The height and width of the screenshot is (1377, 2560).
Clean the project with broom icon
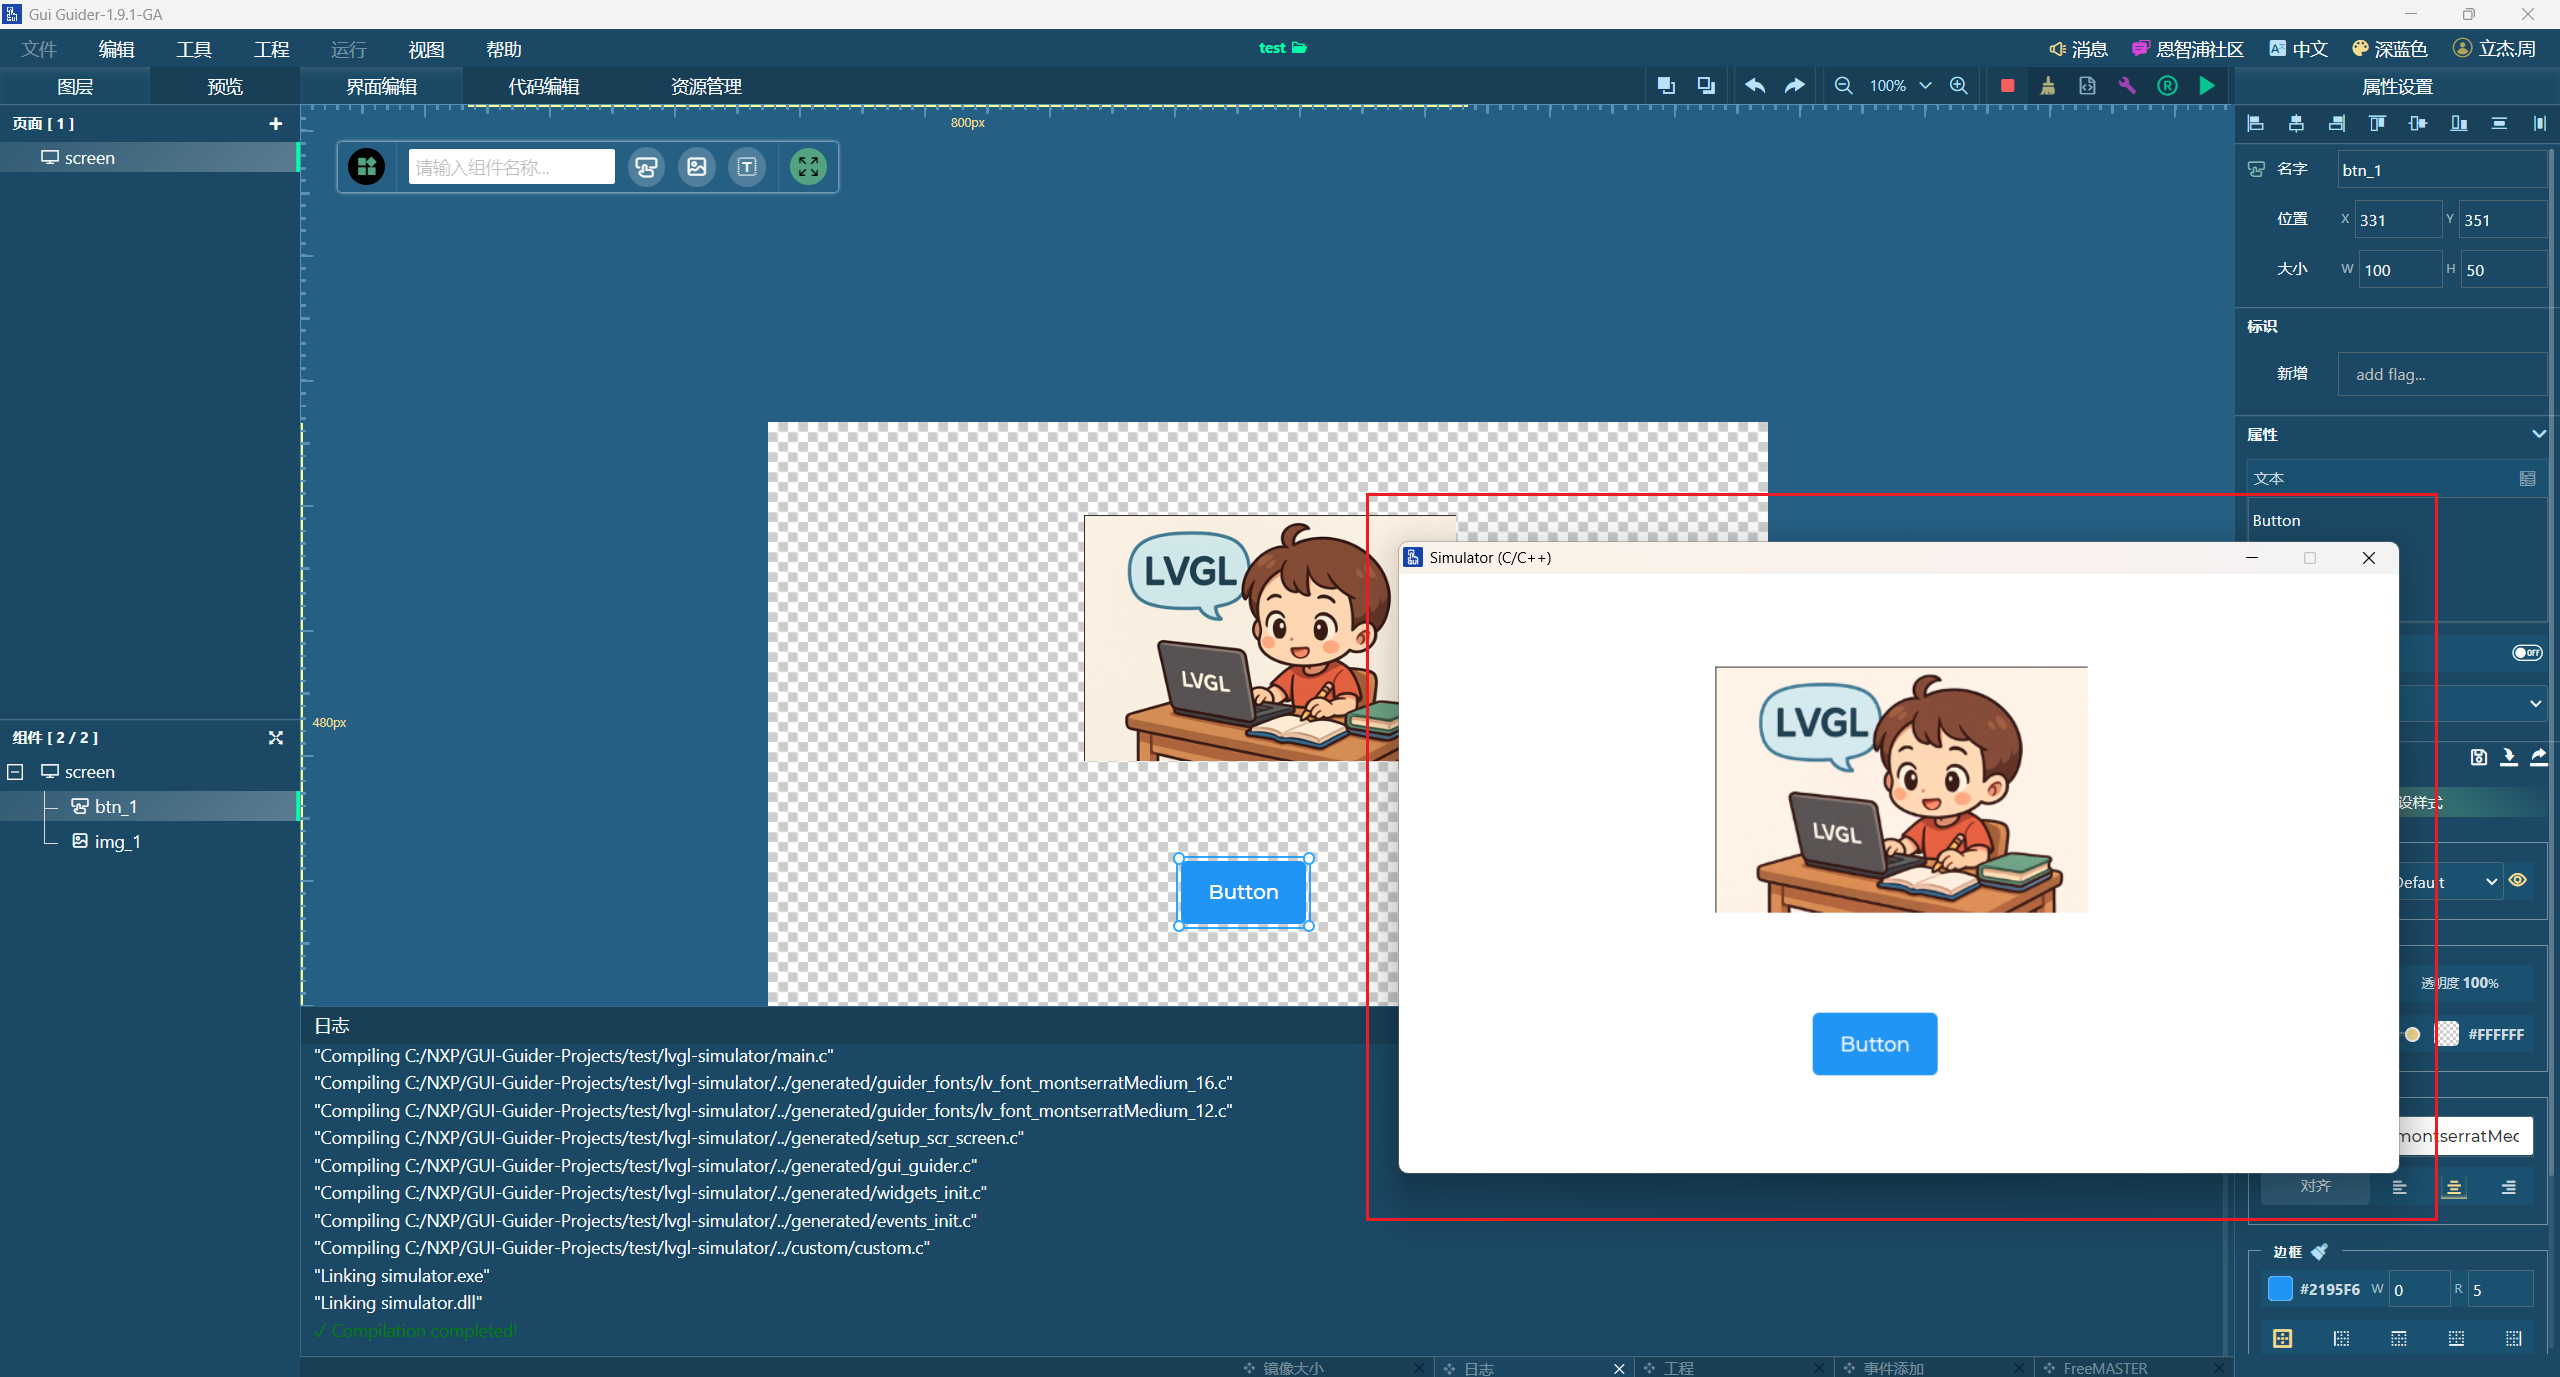pyautogui.click(x=2048, y=86)
